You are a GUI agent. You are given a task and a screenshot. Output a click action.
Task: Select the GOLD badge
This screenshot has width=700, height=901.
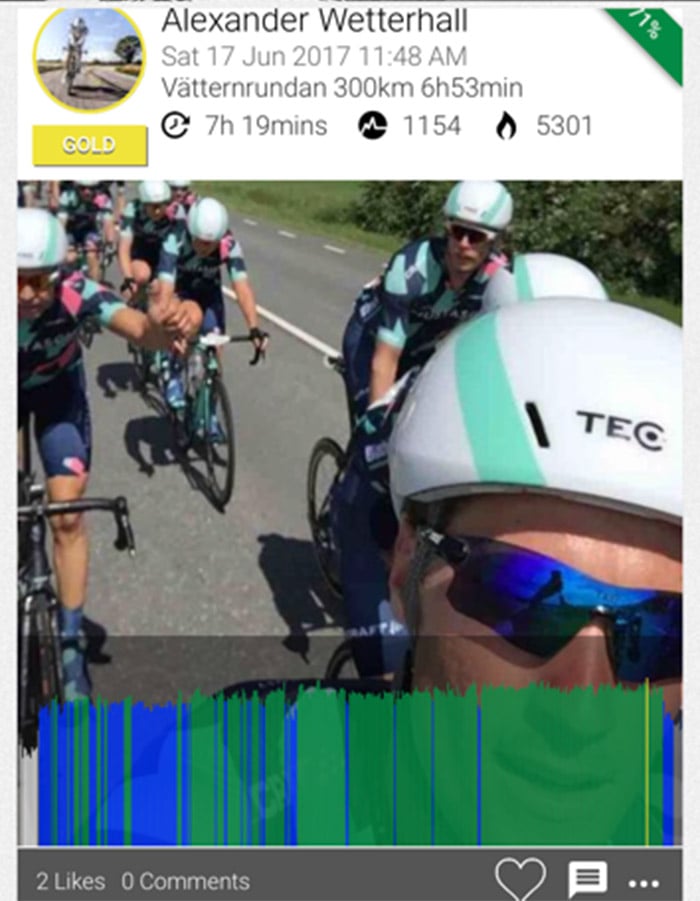point(90,145)
